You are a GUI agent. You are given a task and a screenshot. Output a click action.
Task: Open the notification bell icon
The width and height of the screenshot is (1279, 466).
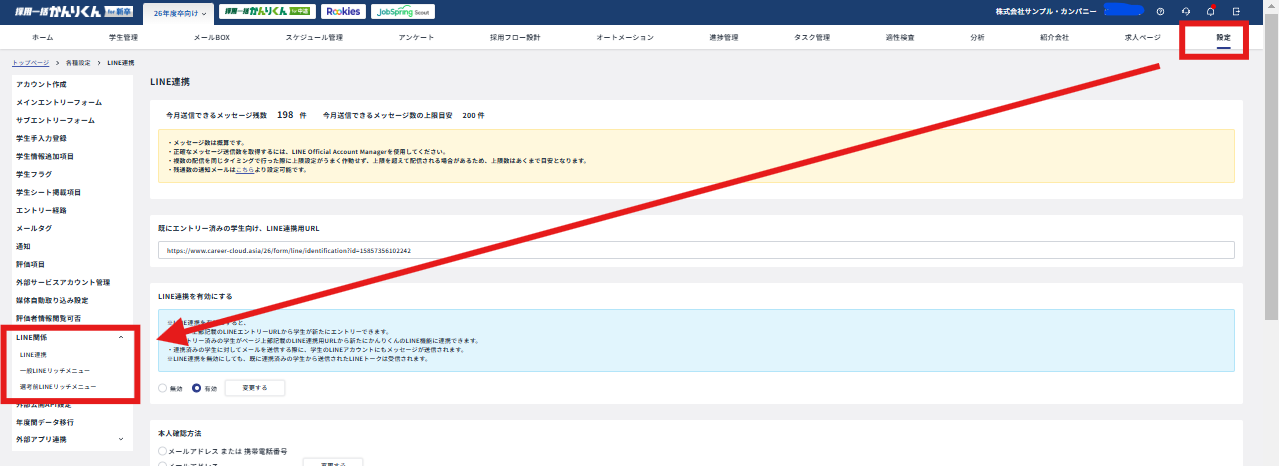pyautogui.click(x=1210, y=11)
